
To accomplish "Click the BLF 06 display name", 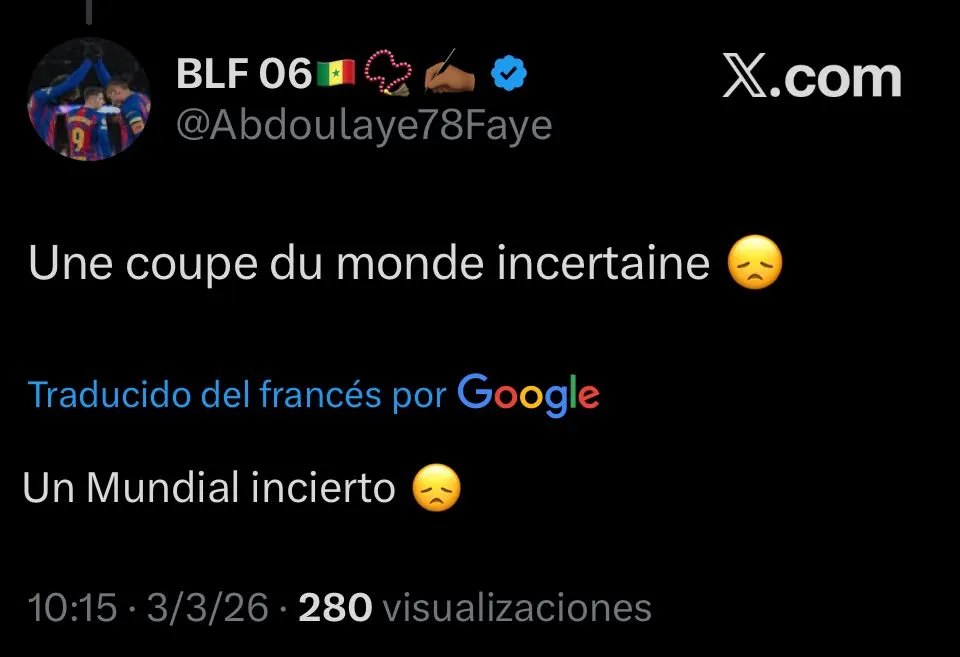I will point(244,73).
